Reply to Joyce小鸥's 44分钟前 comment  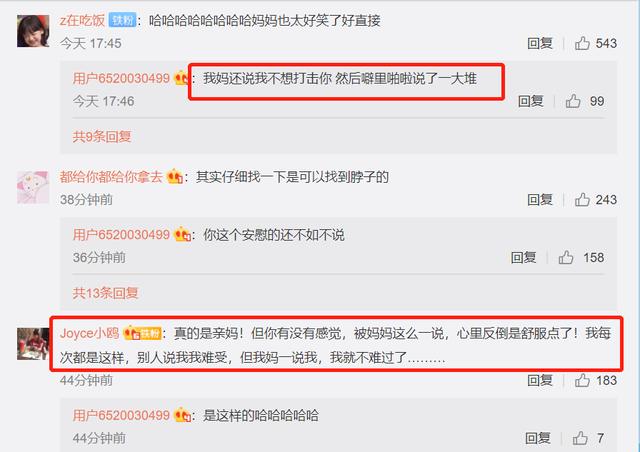tap(540, 380)
